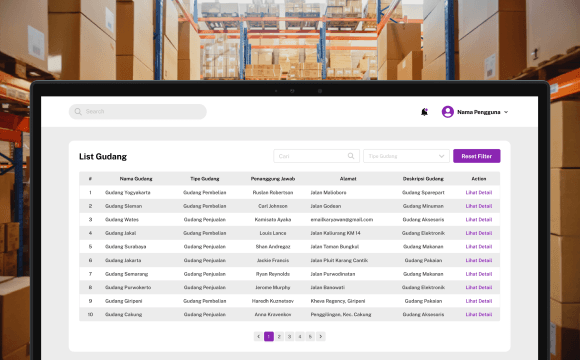Open Lihat Detail for Gudang Jakarta
Image resolution: width=580 pixels, height=360 pixels.
click(x=479, y=260)
